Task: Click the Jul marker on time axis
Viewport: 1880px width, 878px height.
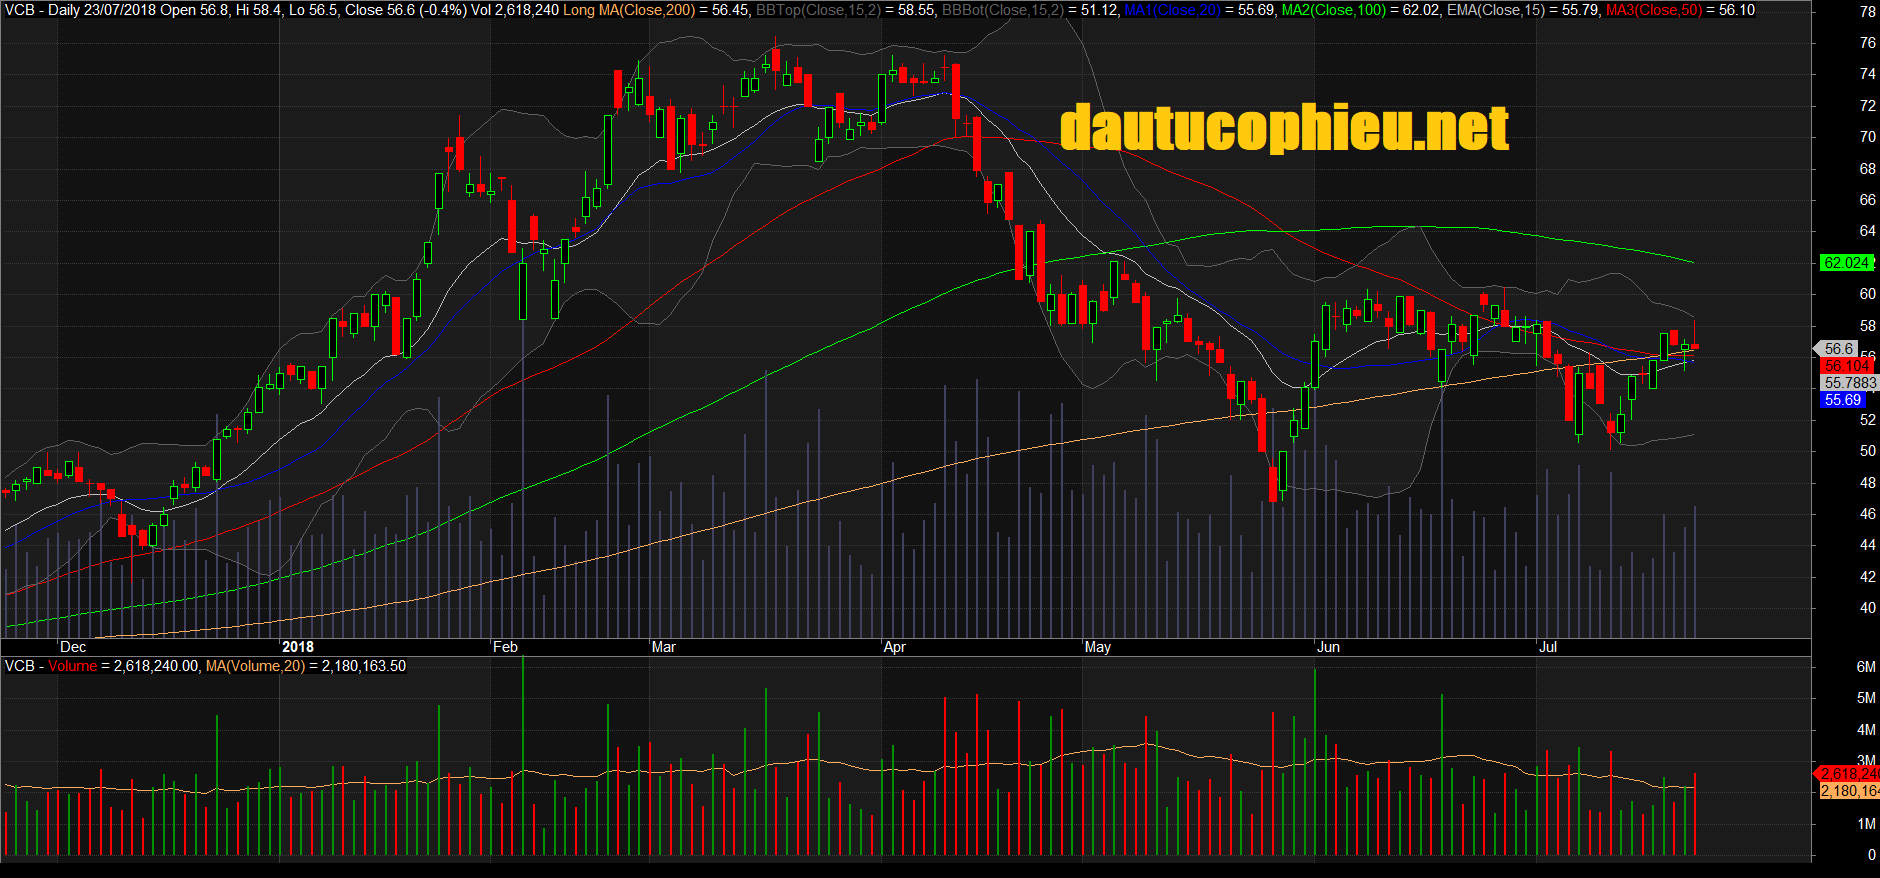Action: pos(1547,647)
